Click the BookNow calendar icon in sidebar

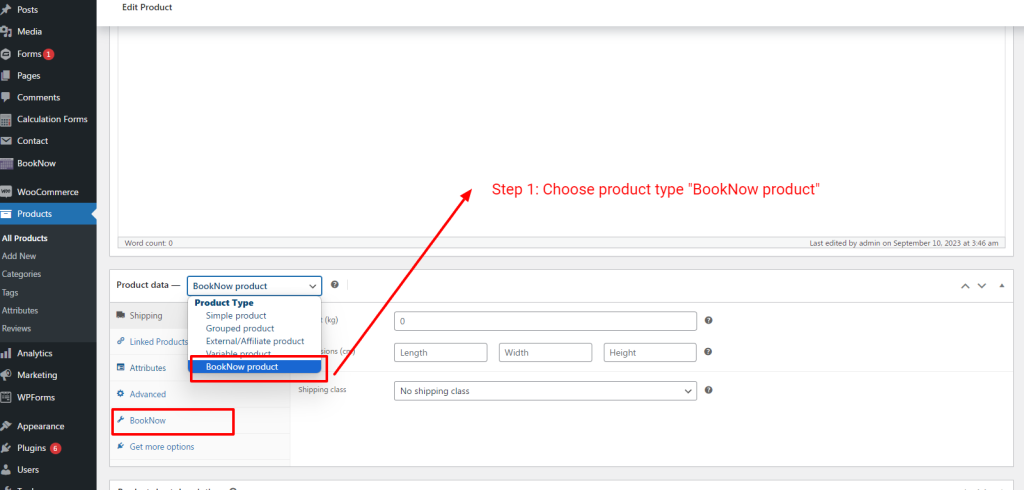pos(6,163)
